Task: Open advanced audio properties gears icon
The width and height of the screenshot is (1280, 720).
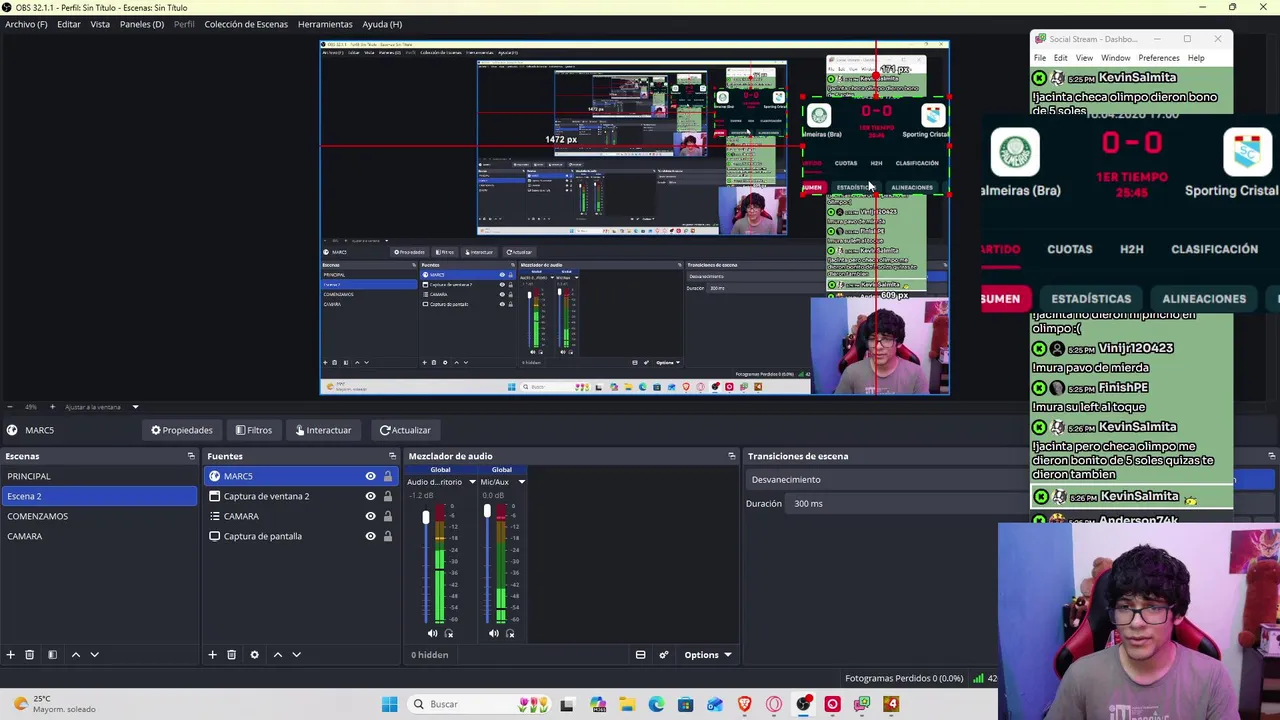Action: point(663,655)
